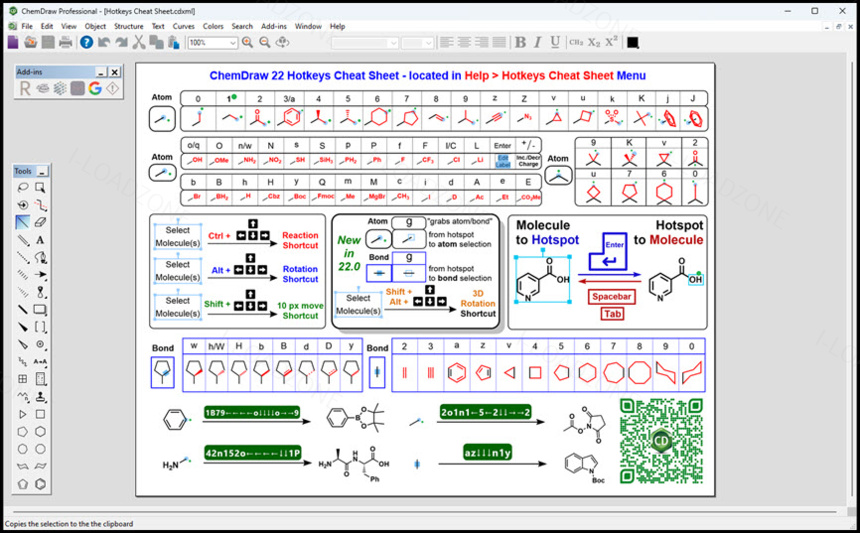
Task: Click the black color swatch
Action: [632, 42]
